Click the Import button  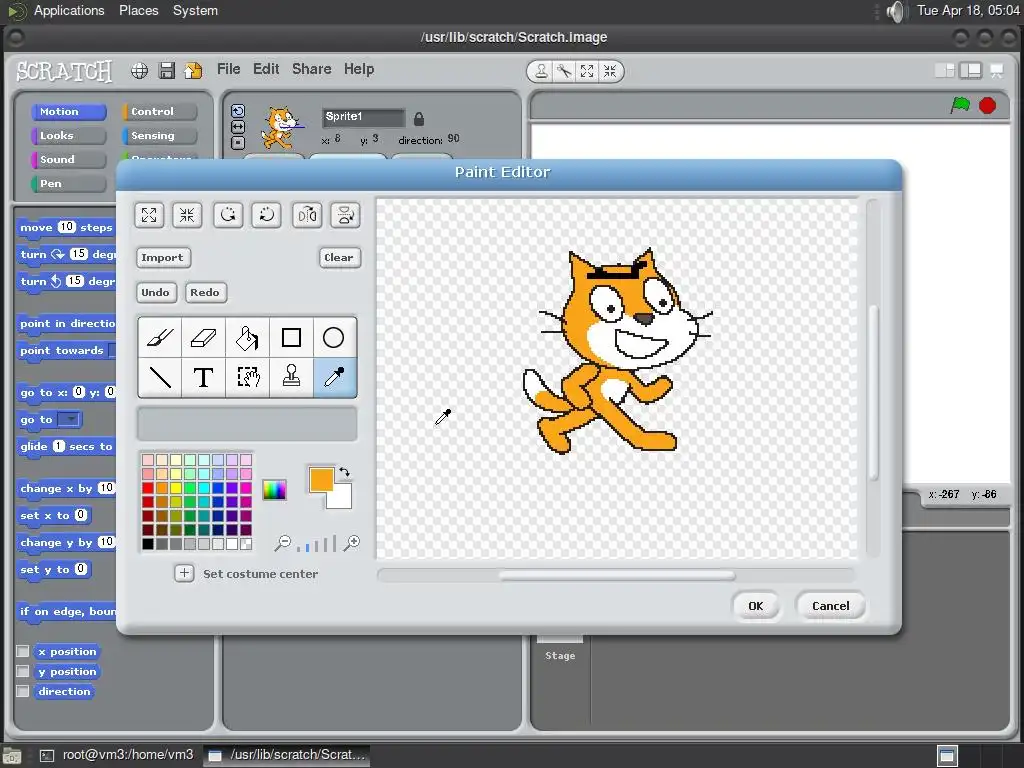click(x=163, y=257)
